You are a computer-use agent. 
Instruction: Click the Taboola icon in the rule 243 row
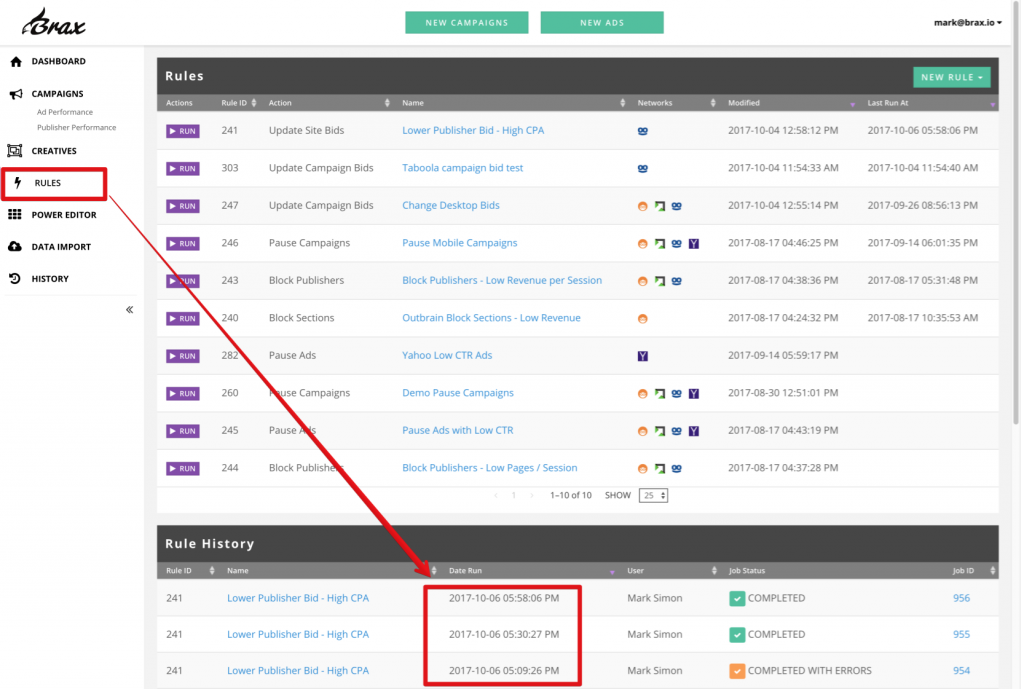[677, 281]
